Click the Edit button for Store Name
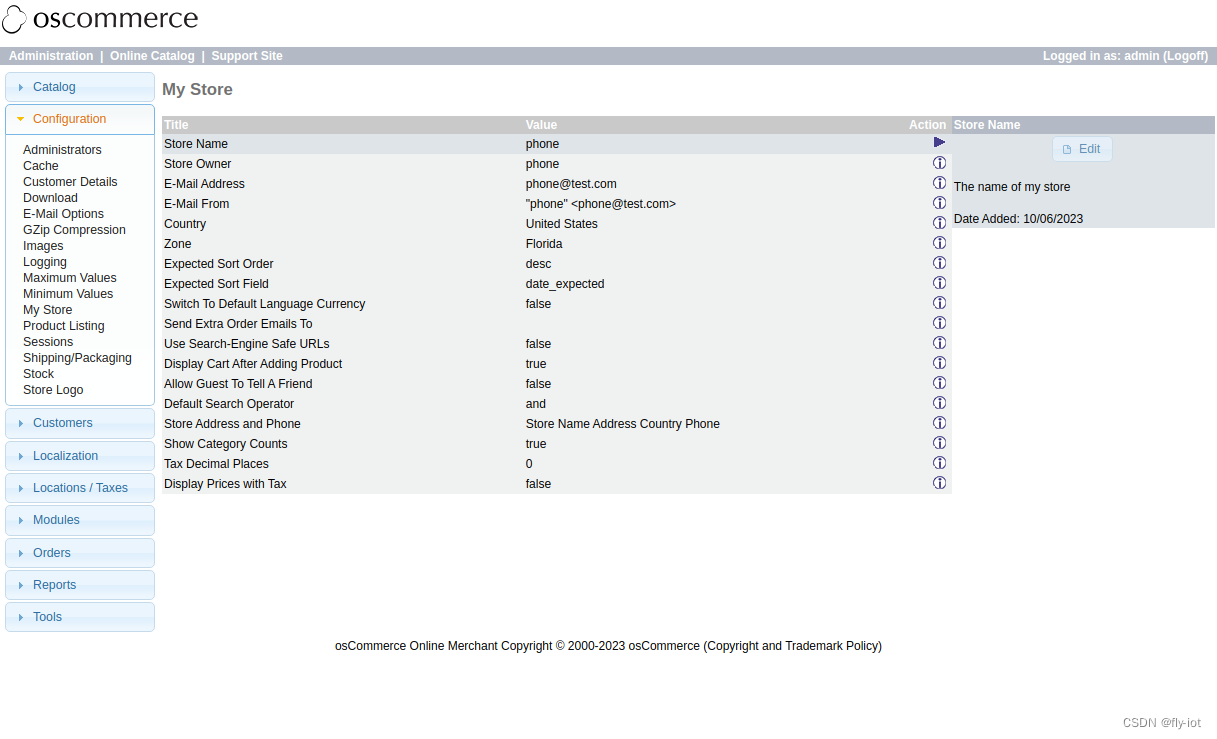Viewport: 1217px width, 739px height. (1082, 149)
